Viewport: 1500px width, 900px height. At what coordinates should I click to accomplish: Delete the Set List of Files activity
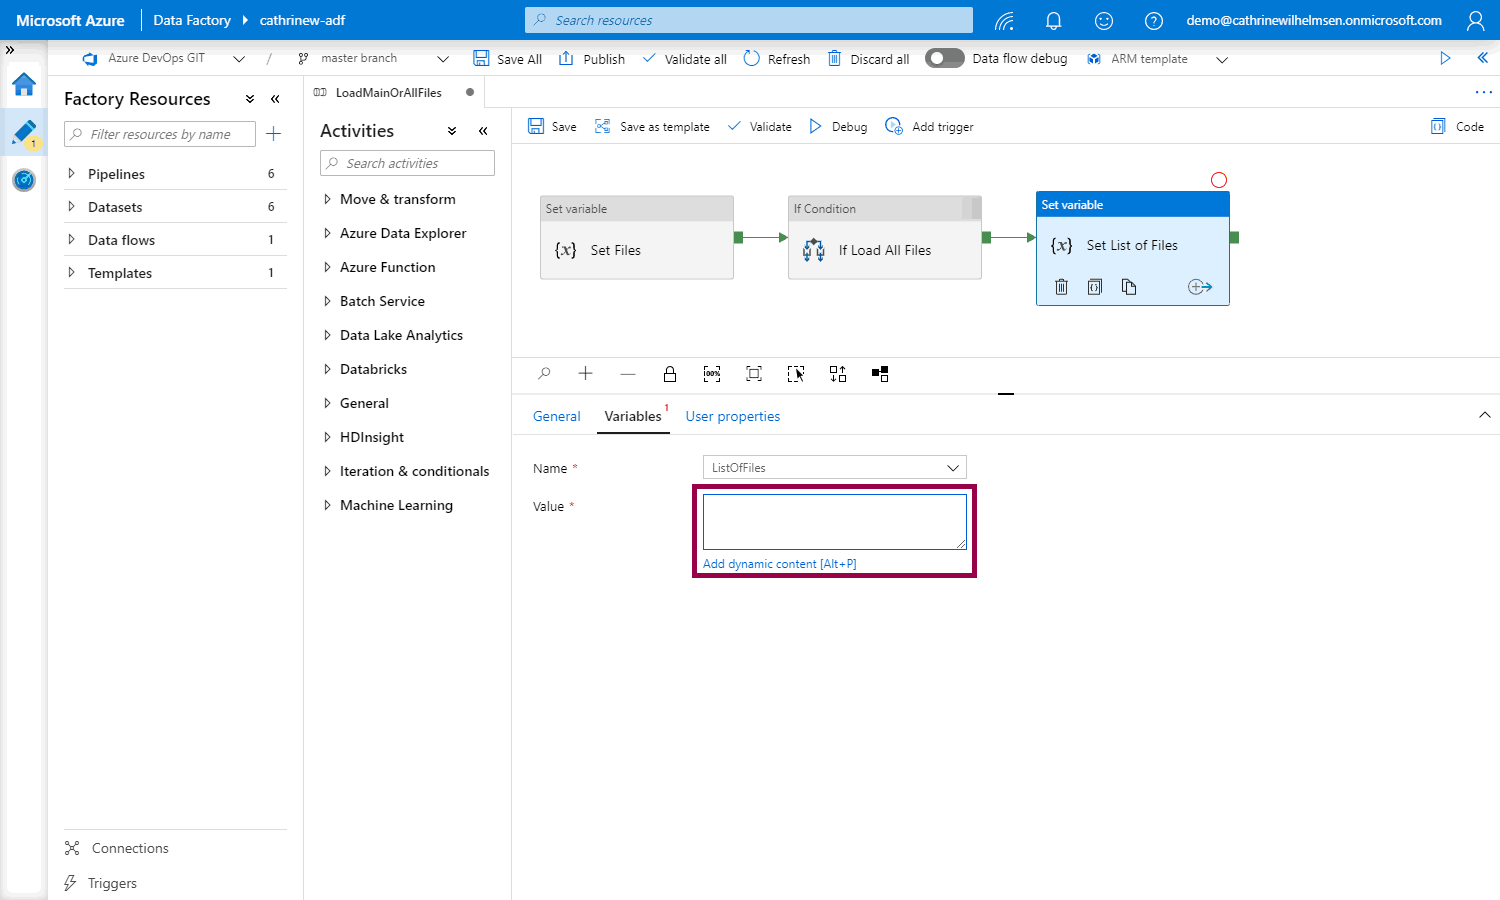tap(1062, 287)
